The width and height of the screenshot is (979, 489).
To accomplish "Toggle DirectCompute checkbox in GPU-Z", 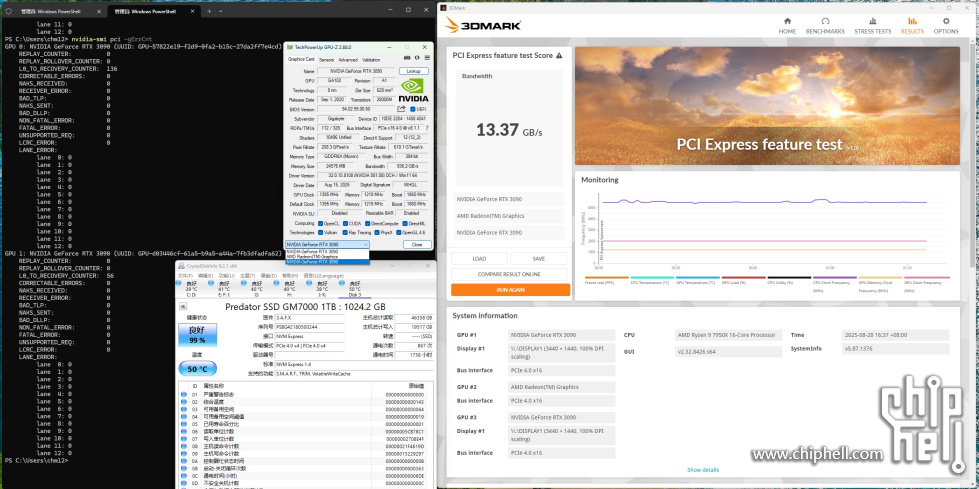I will point(367,224).
